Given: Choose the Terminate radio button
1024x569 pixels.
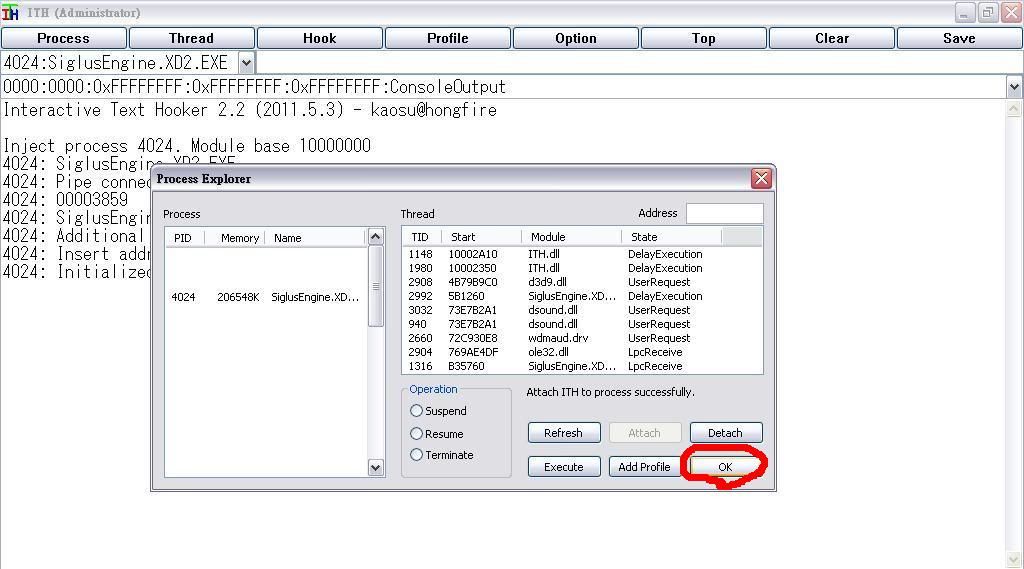Looking at the screenshot, I should 417,455.
